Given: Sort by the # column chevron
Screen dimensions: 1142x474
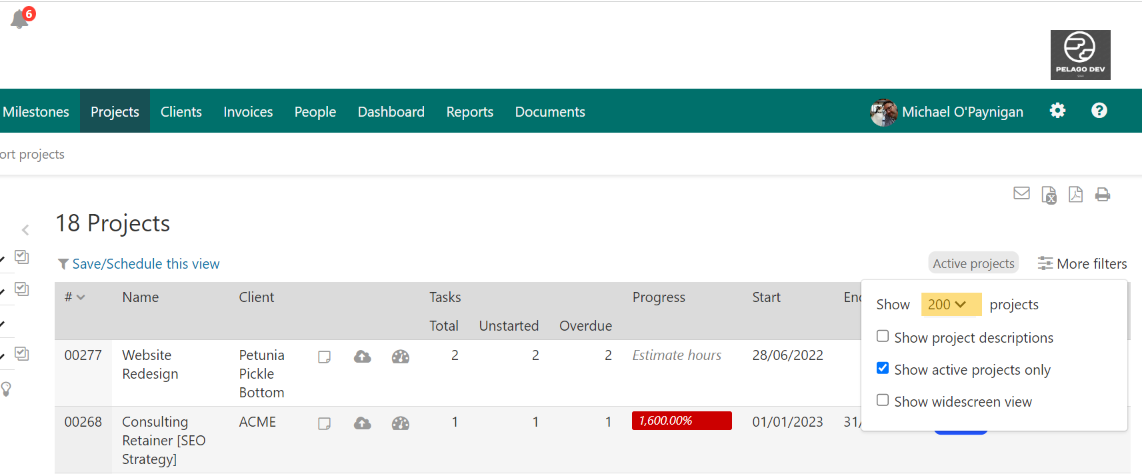Looking at the screenshot, I should point(81,297).
